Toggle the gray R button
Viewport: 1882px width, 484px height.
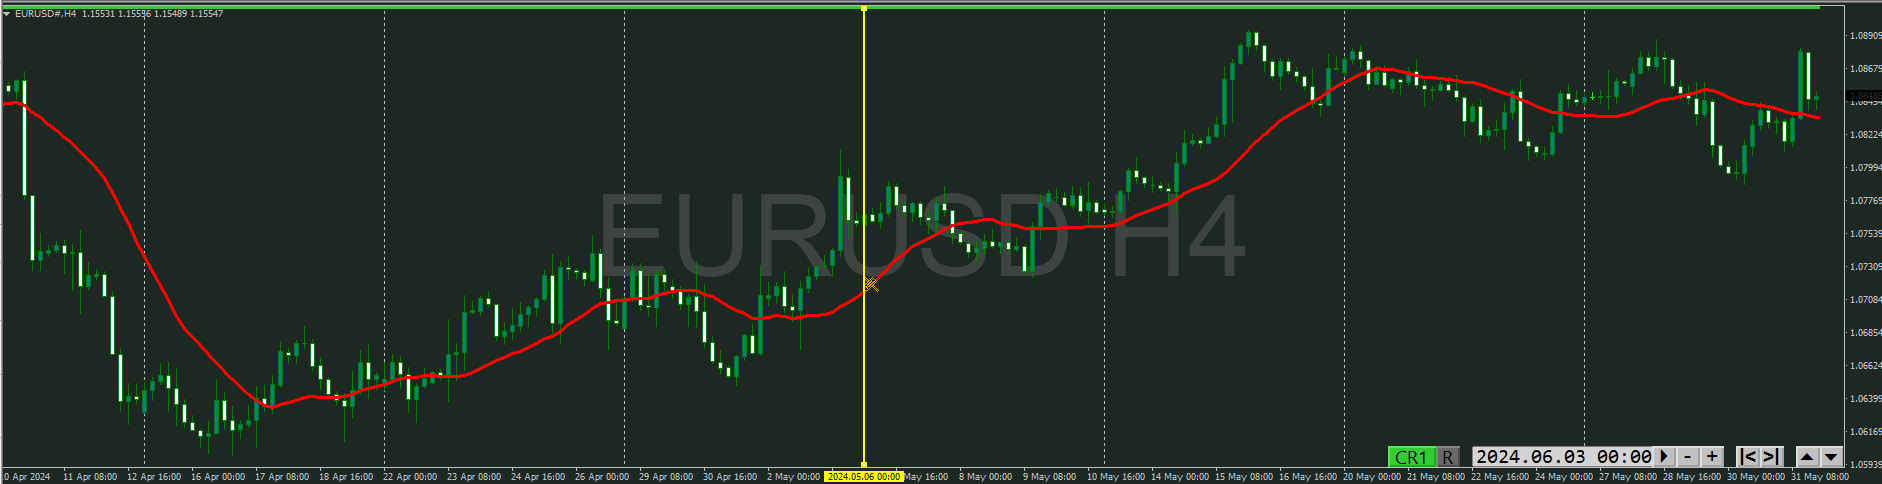point(1447,457)
